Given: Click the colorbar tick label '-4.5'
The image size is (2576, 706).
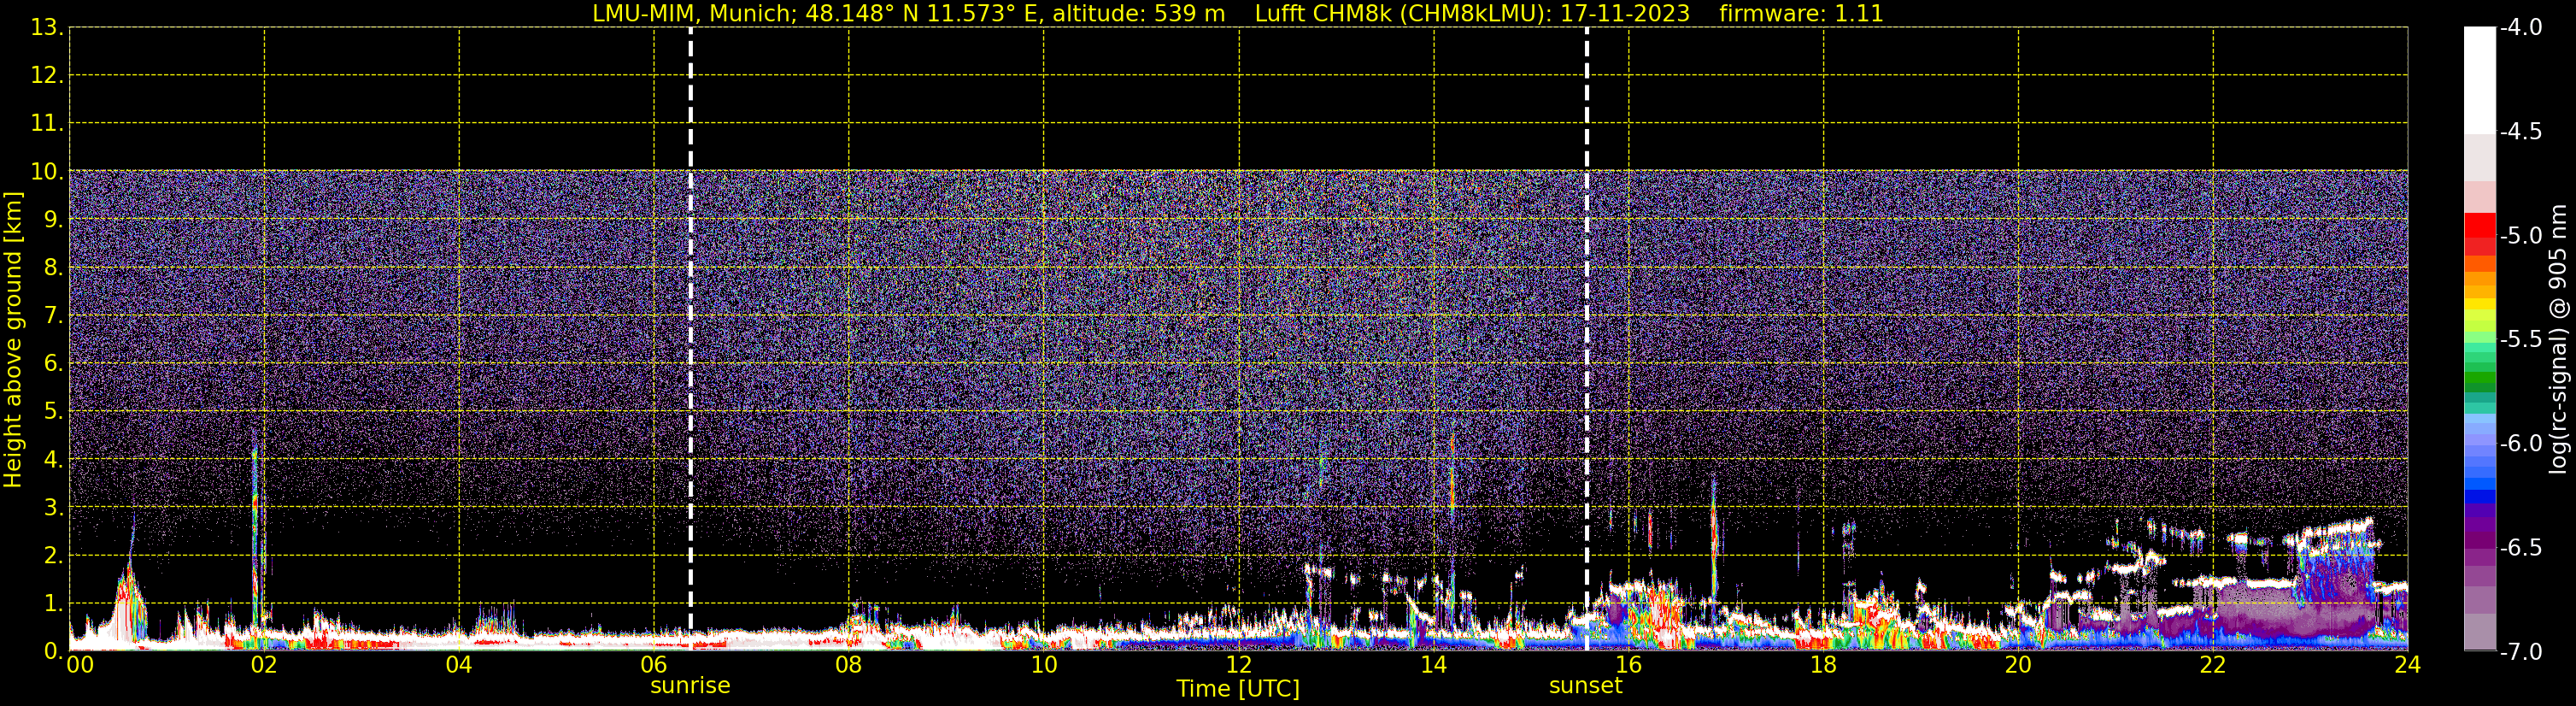Looking at the screenshot, I should 2521,131.
